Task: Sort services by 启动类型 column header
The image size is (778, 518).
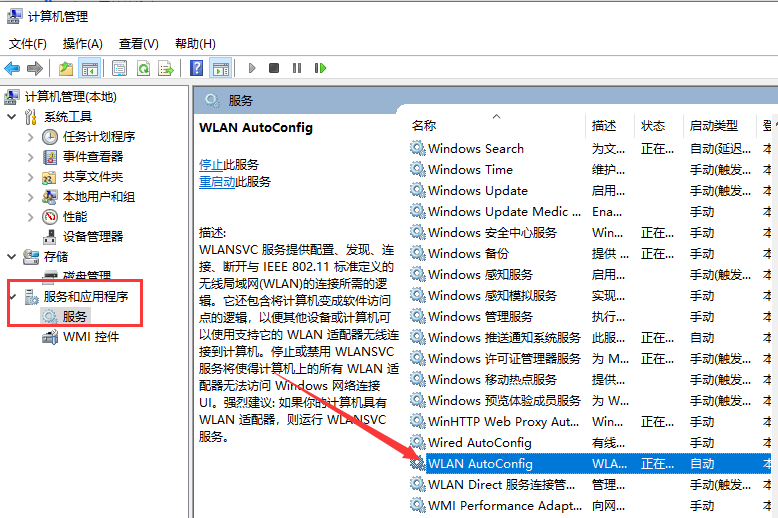Action: click(x=713, y=126)
